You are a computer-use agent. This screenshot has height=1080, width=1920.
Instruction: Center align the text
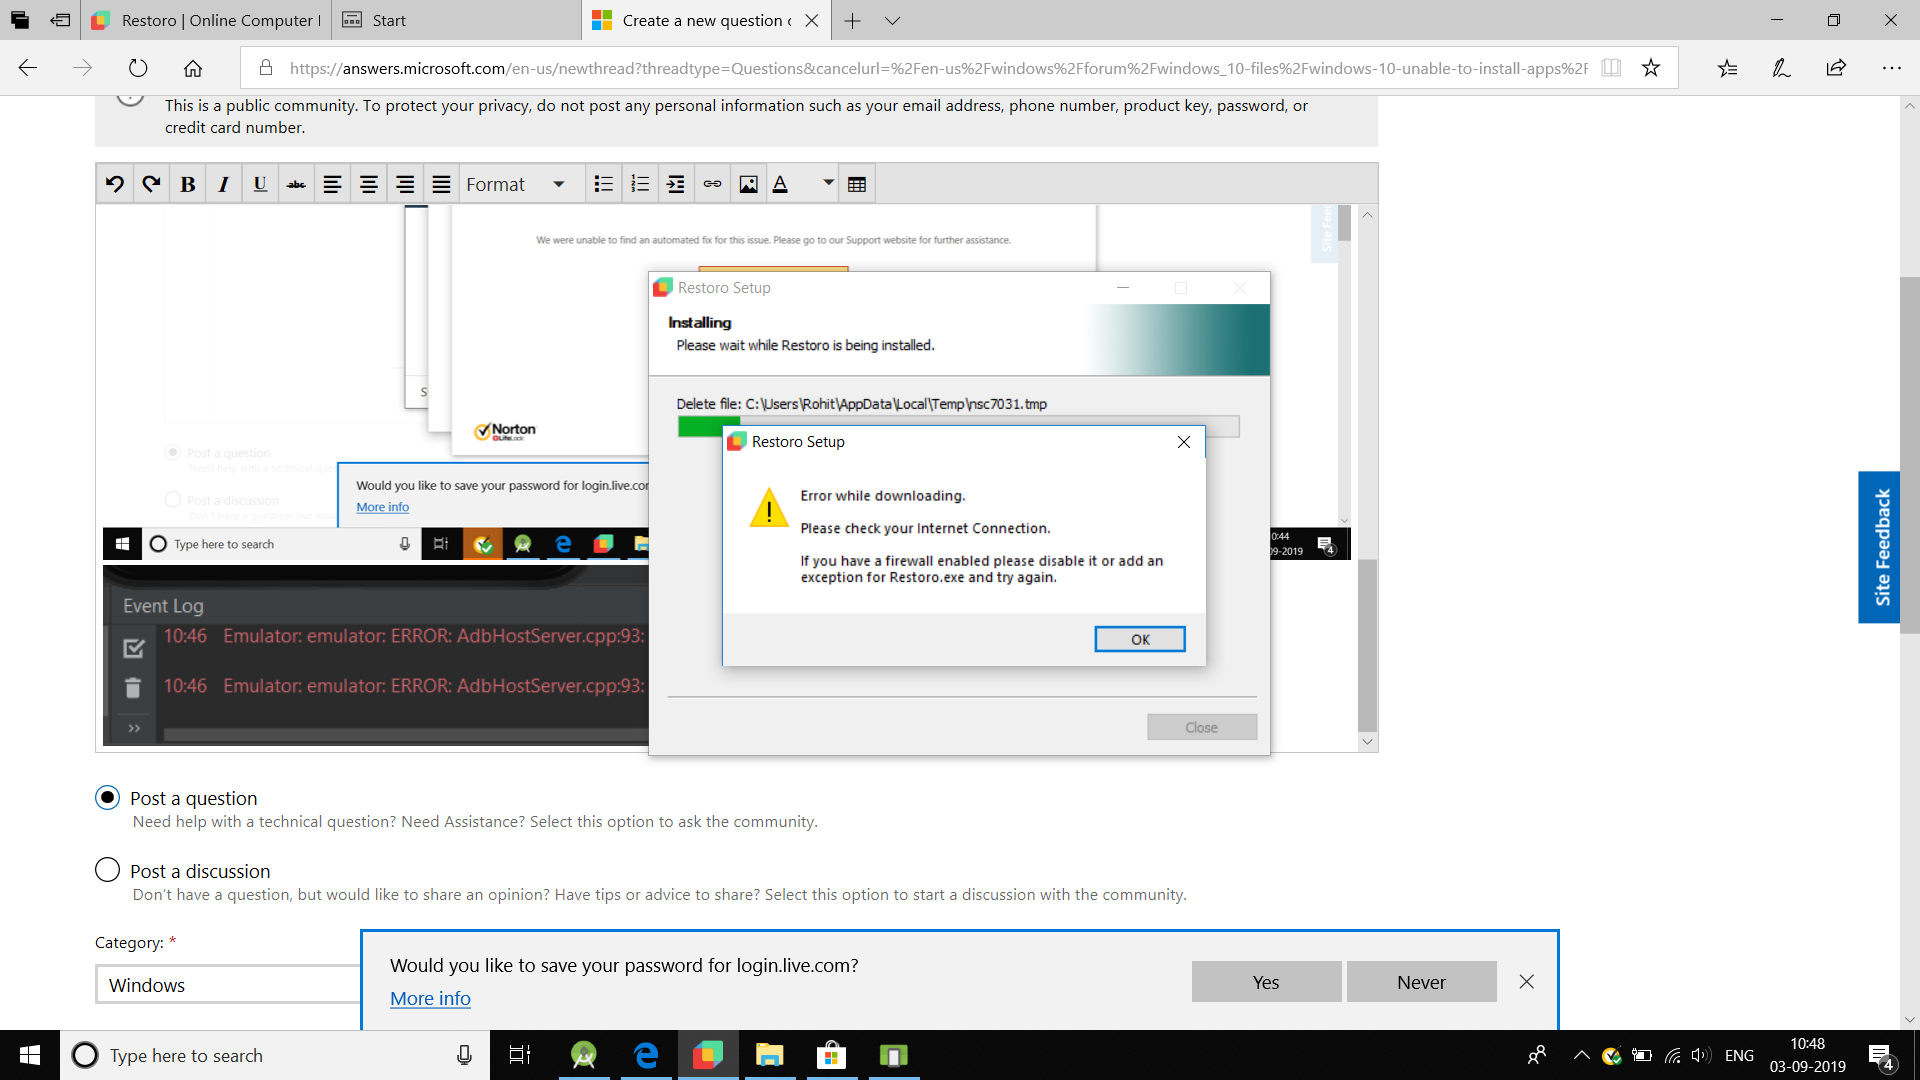tap(368, 184)
